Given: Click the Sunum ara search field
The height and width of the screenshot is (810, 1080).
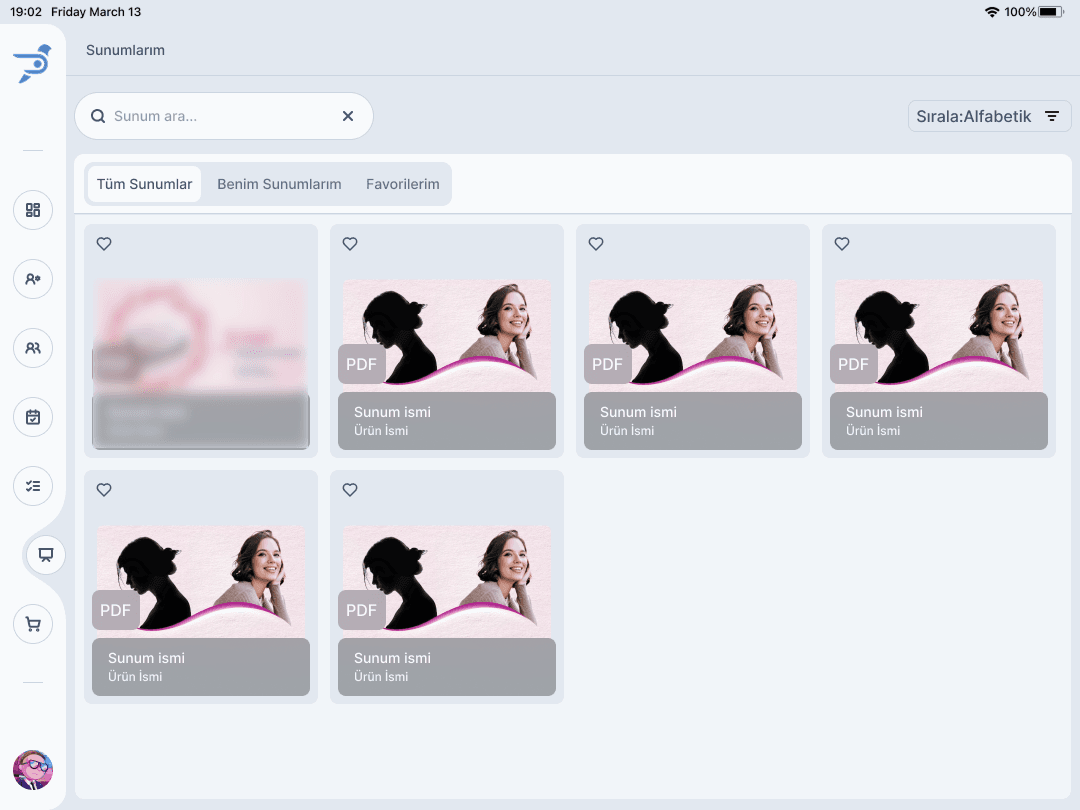Looking at the screenshot, I should [220, 116].
